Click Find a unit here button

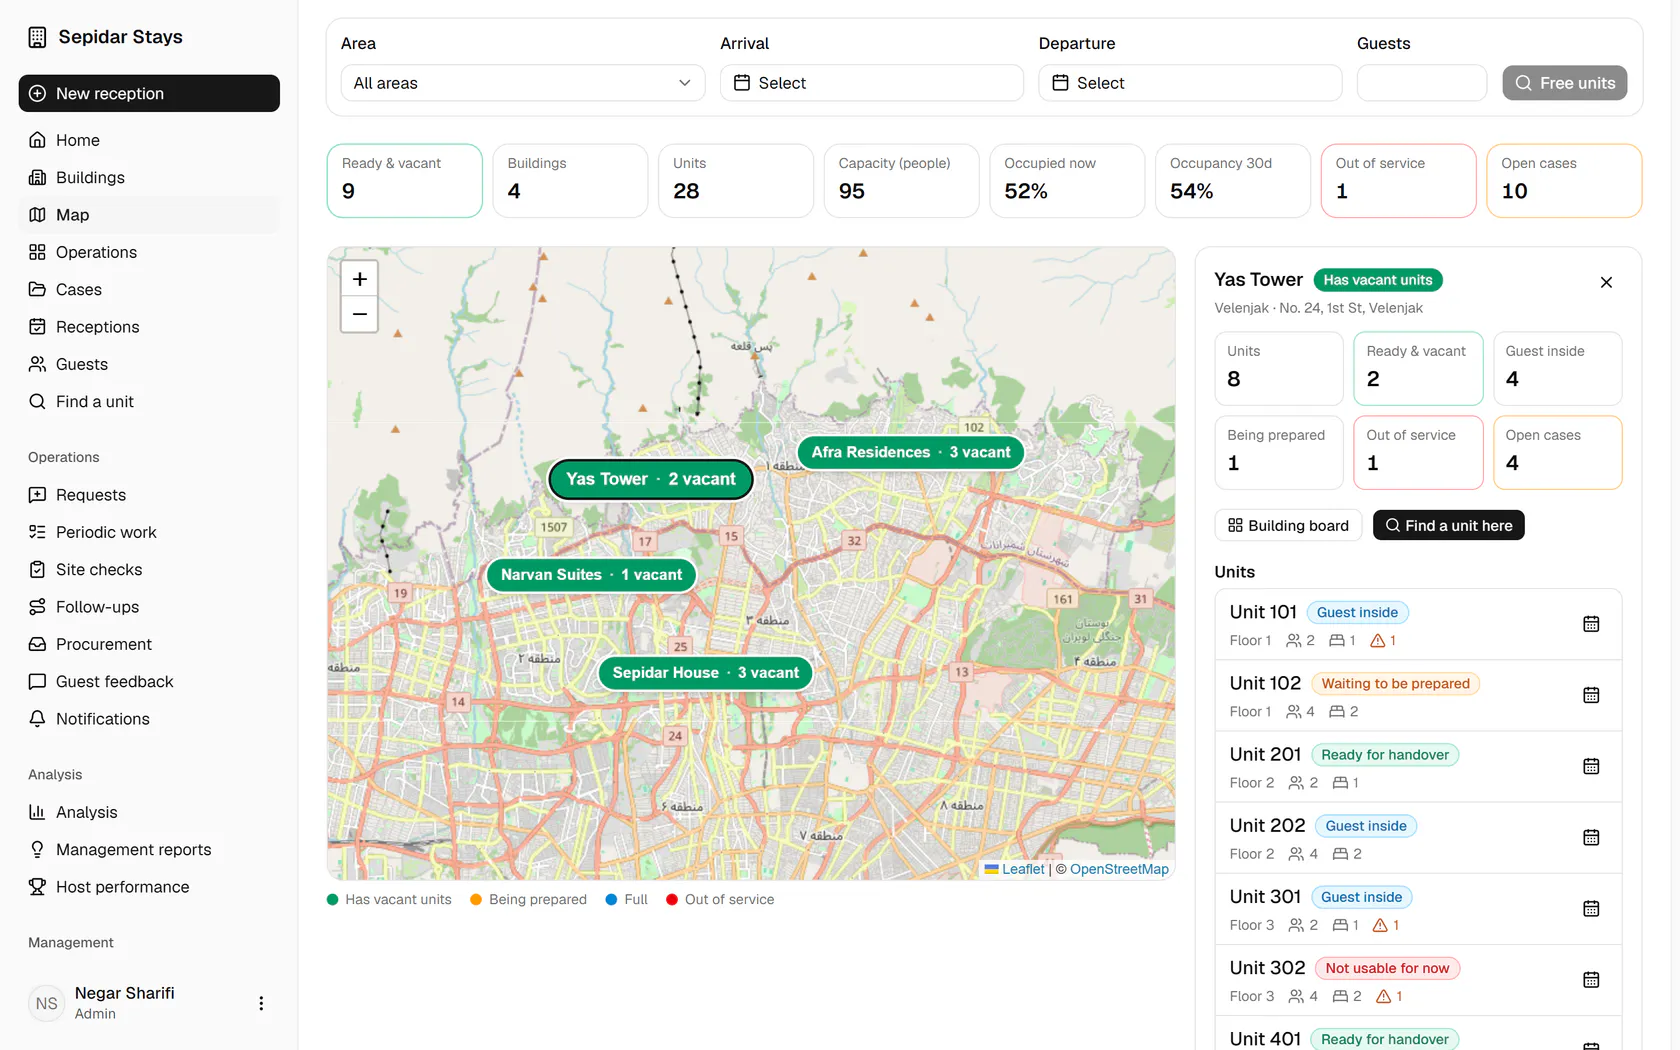point(1448,526)
